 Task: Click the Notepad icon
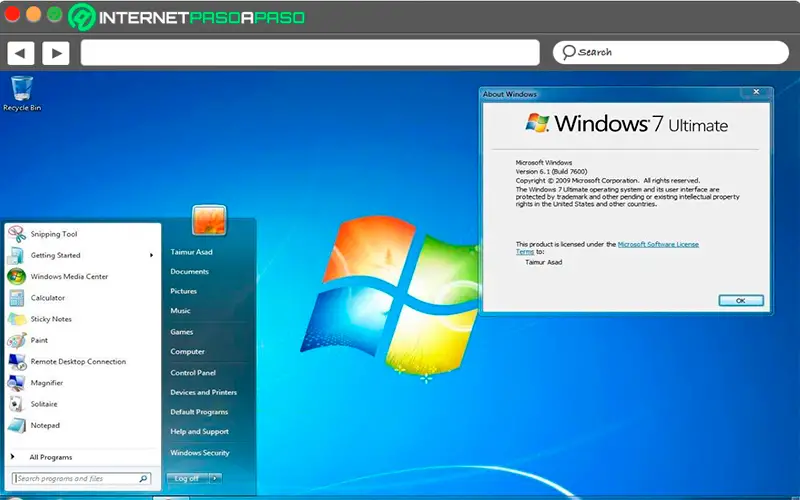(x=16, y=426)
